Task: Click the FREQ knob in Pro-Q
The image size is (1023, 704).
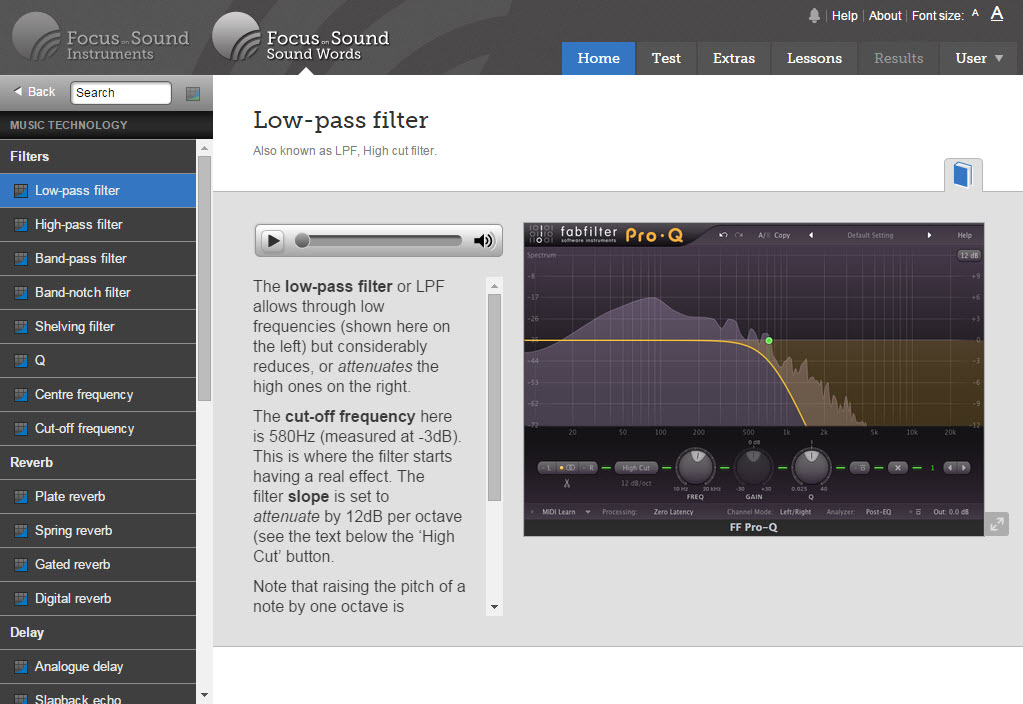Action: (x=696, y=467)
